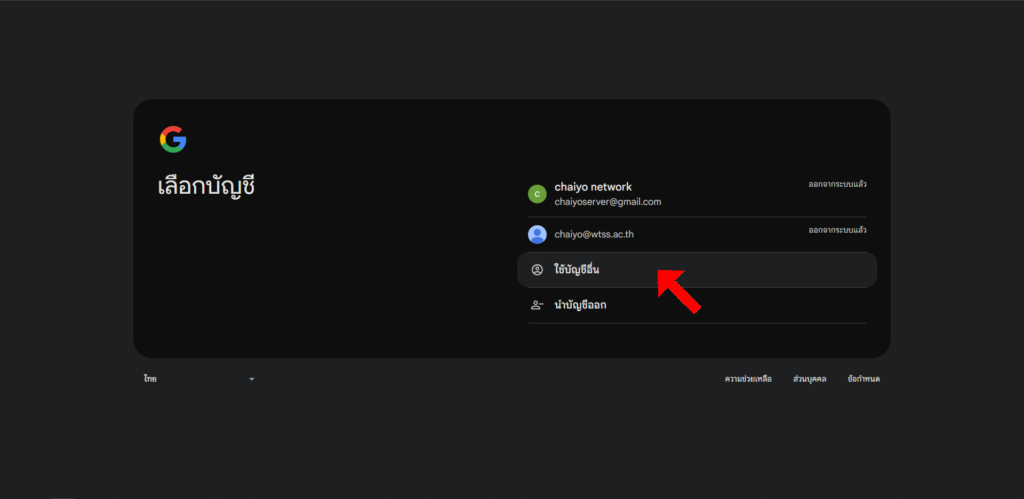Screen dimensions: 1024x499
Task: Open the ข้อกำหนด terms link
Action: click(x=863, y=379)
